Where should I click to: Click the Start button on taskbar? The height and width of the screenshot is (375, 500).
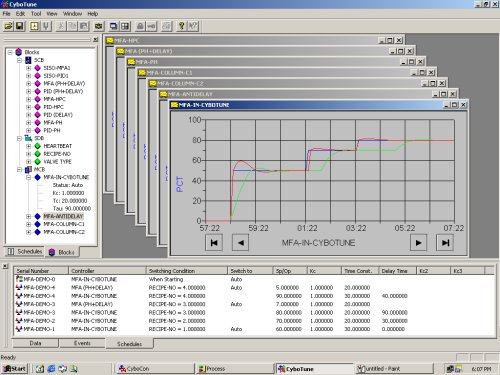[14, 369]
